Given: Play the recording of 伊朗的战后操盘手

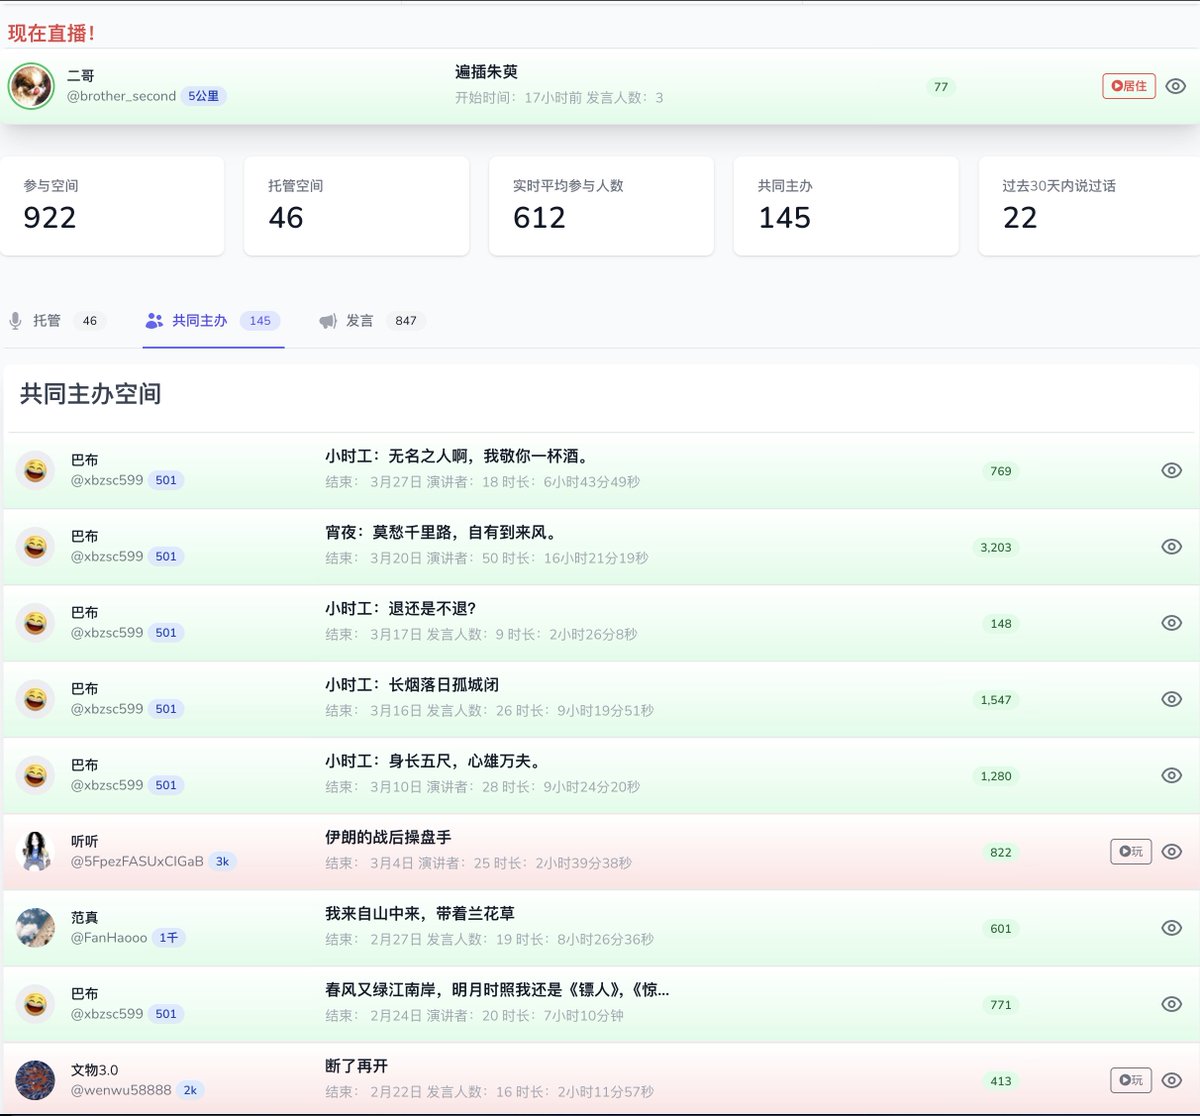Looking at the screenshot, I should point(1131,852).
